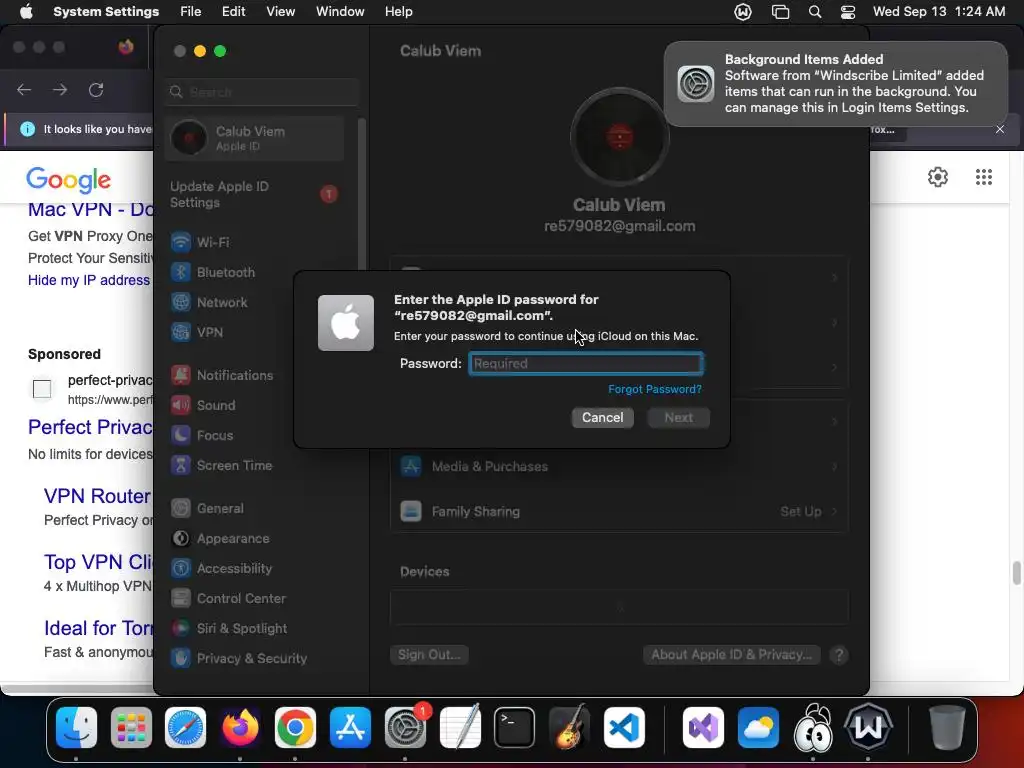Open the View menu

(x=280, y=12)
